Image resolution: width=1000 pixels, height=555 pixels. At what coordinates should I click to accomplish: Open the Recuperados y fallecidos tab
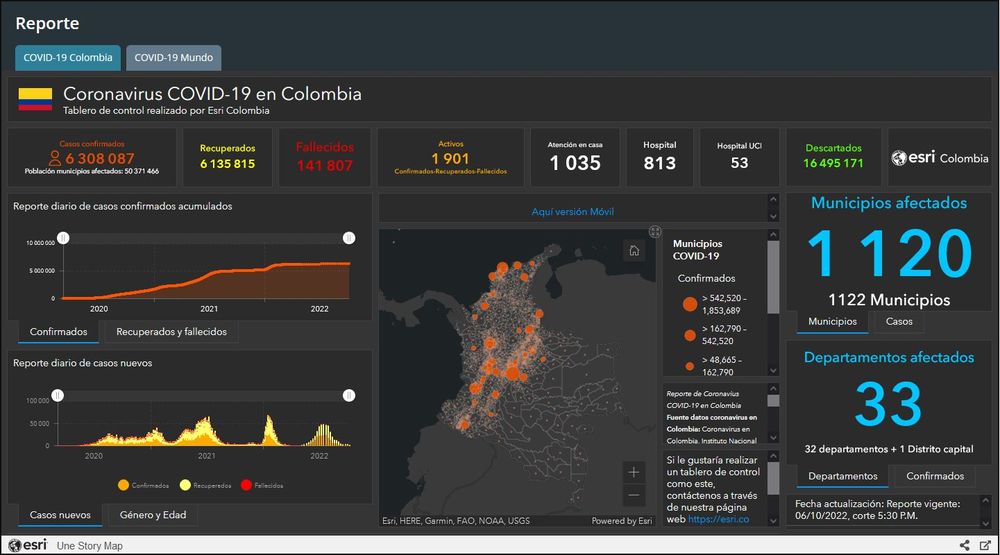pos(171,332)
